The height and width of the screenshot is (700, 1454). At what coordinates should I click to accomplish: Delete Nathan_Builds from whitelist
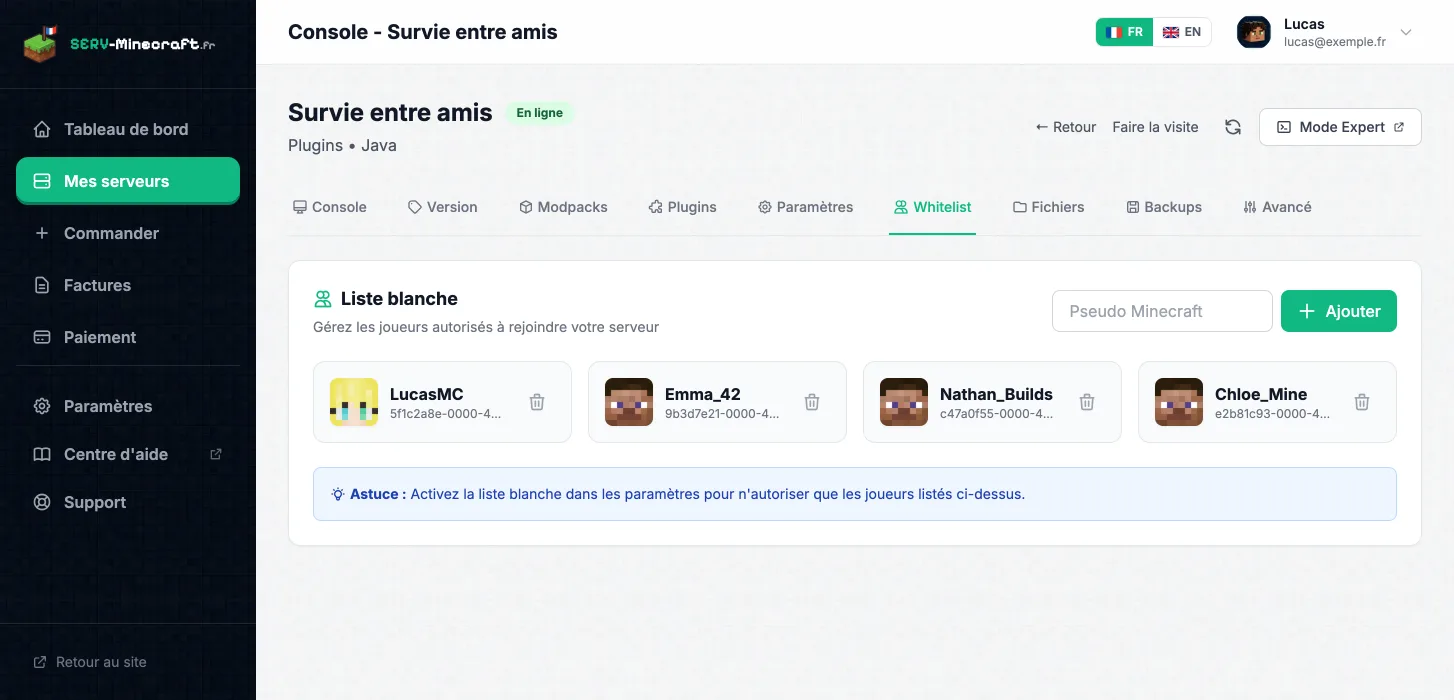(1087, 402)
